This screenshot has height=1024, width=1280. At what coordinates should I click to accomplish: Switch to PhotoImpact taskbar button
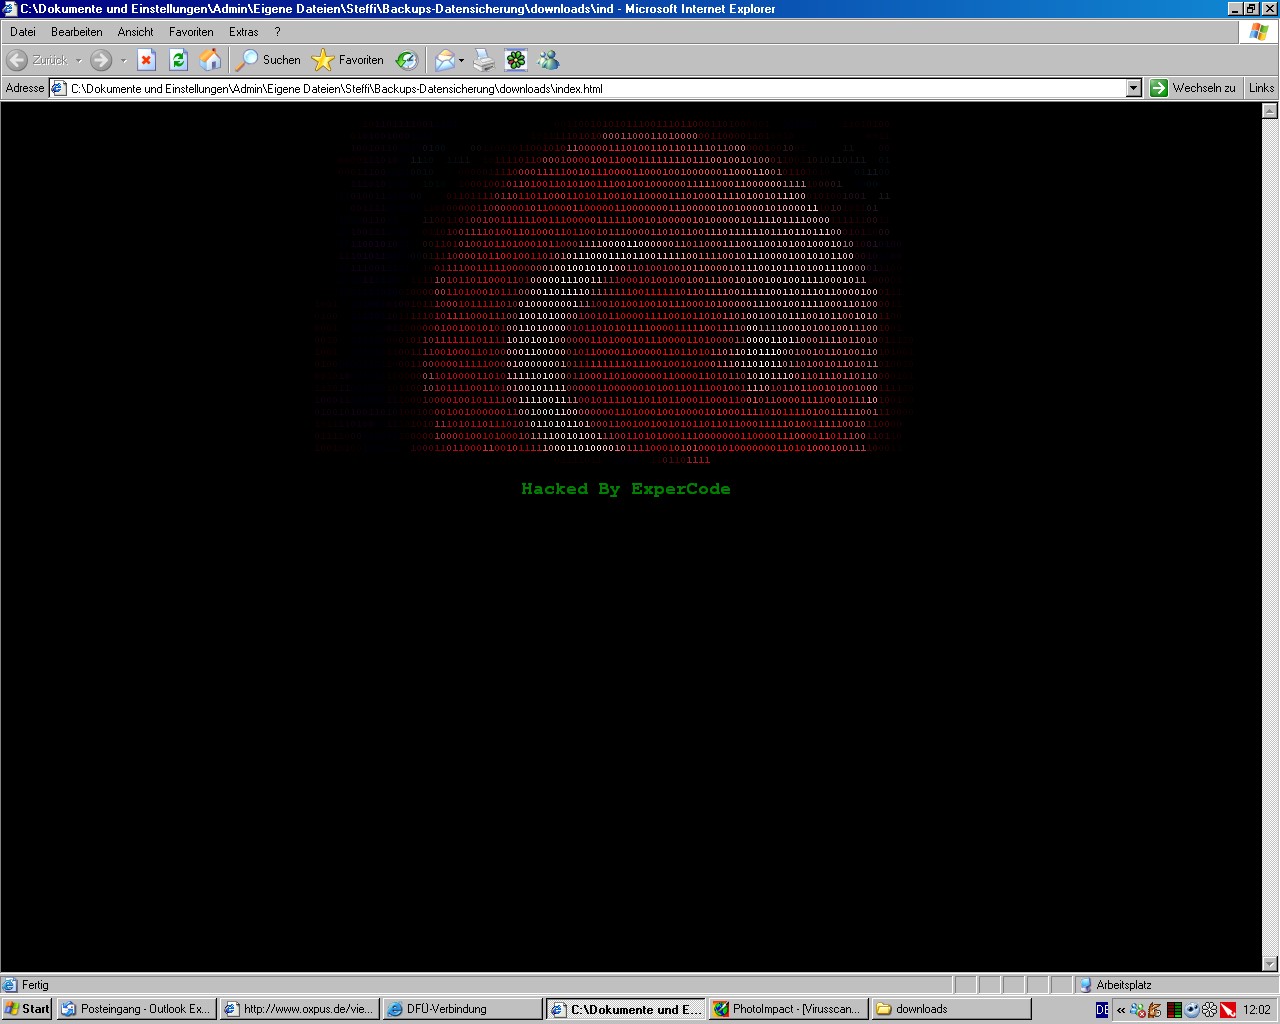pos(786,1009)
